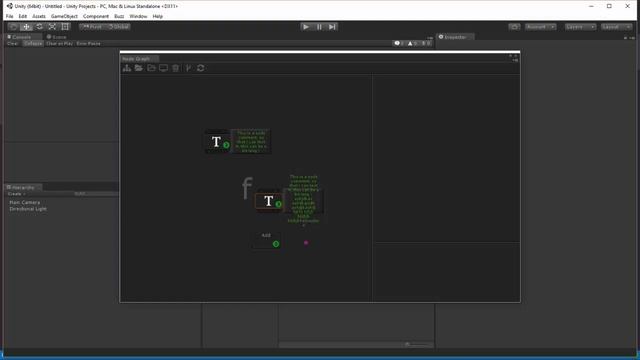640x360 pixels.
Task: Select Main Camera in Hierarchy
Action: (24, 202)
